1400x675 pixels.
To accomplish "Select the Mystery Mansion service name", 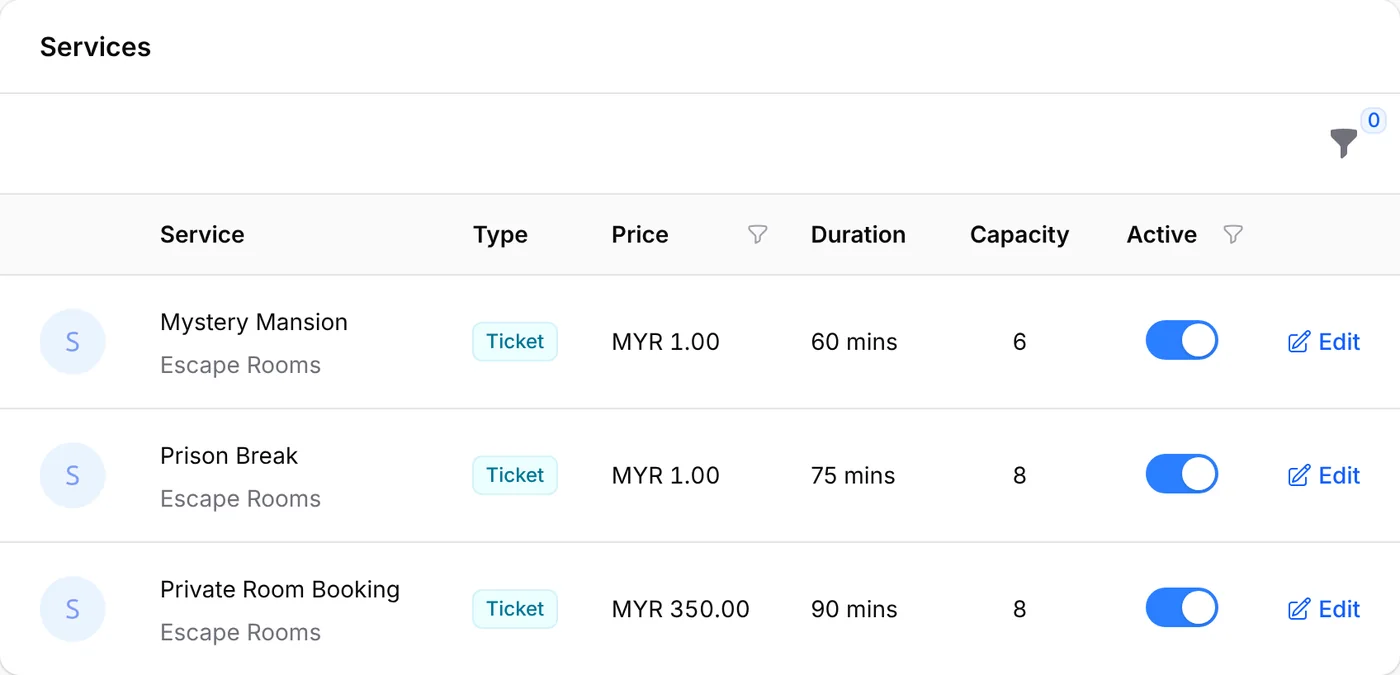I will click(254, 322).
